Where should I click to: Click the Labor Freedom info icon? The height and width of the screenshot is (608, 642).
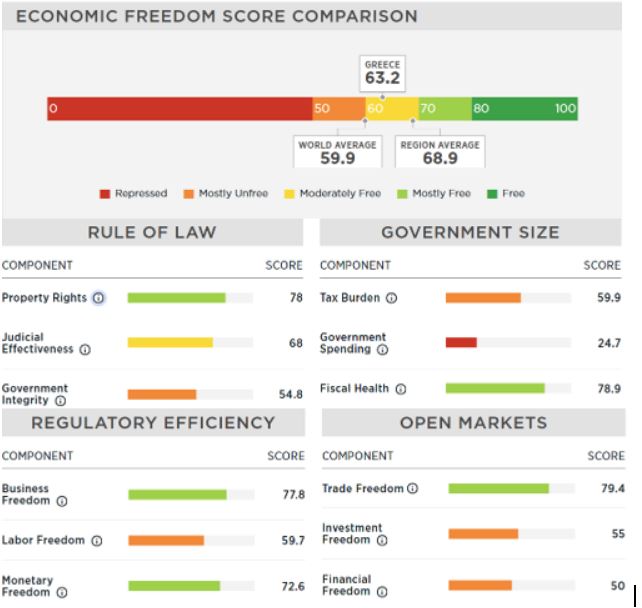pyautogui.click(x=97, y=541)
